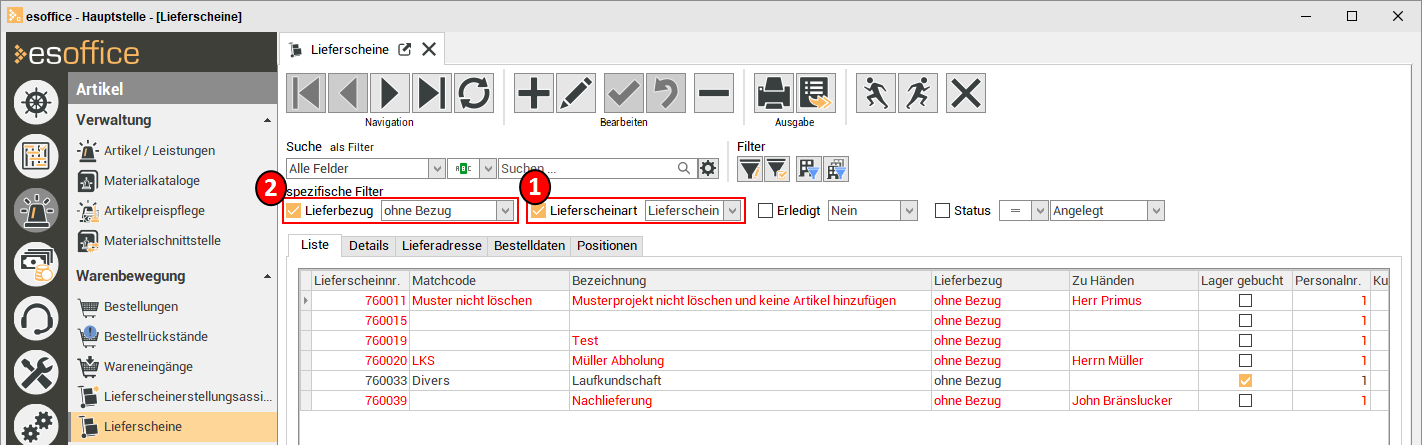This screenshot has width=1422, height=445.
Task: Expand the Alle Felder search field dropdown
Action: [x=436, y=168]
